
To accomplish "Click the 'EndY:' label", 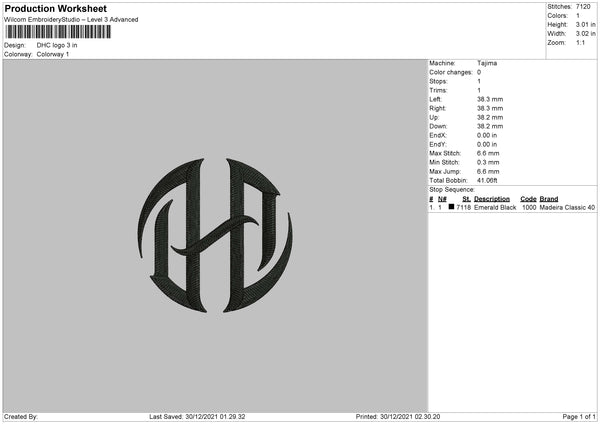I will (438, 144).
